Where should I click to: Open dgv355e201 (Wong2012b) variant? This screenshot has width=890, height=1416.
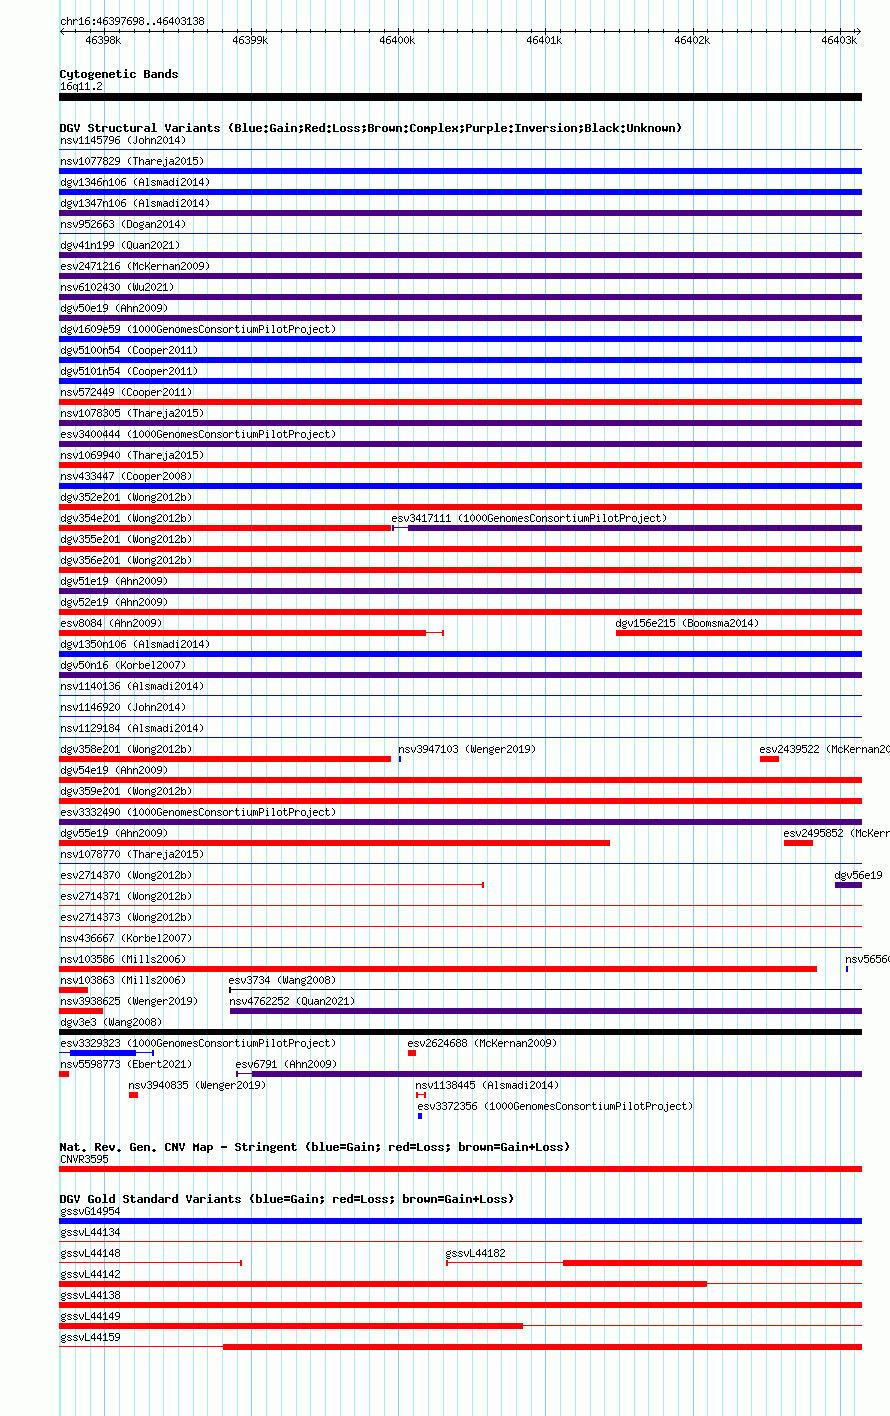[x=126, y=539]
